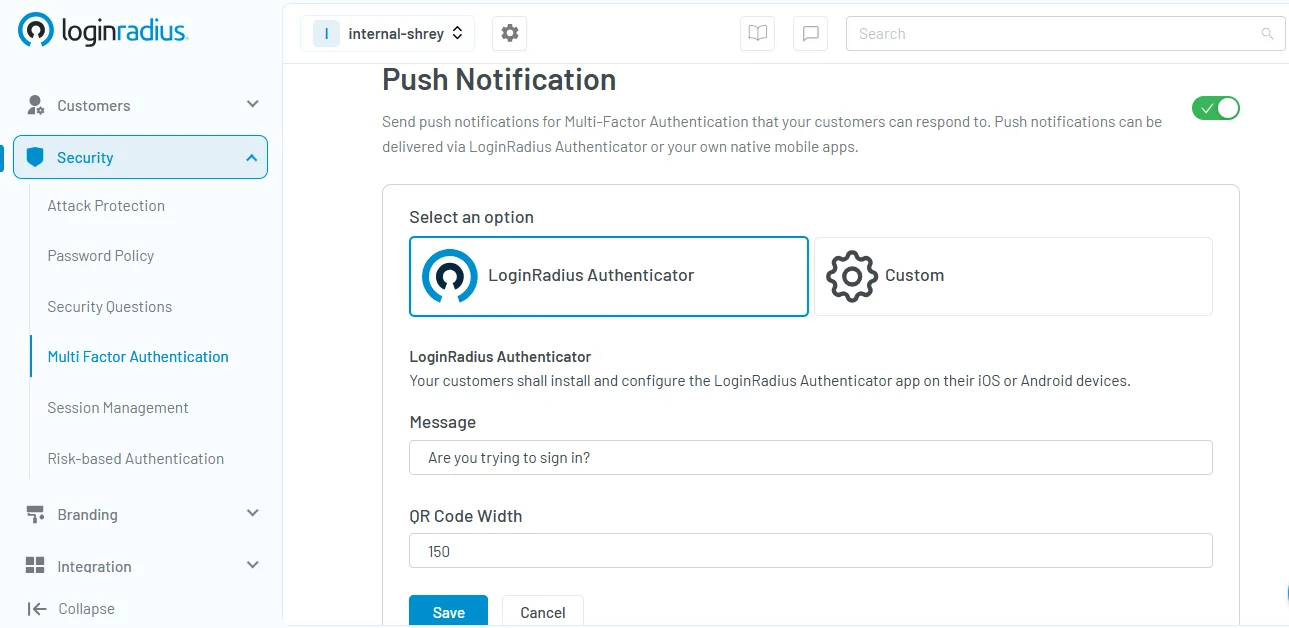Click the Save button

pos(448,612)
